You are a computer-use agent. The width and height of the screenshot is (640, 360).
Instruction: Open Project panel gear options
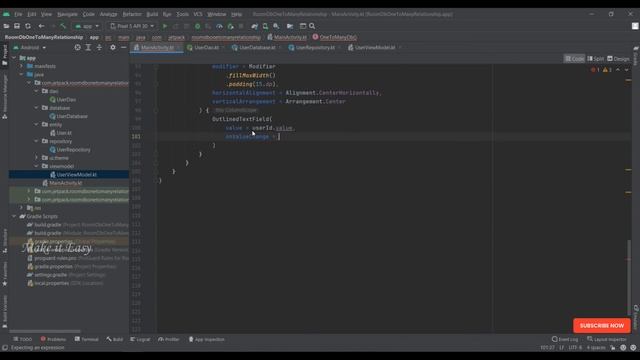tap(113, 47)
